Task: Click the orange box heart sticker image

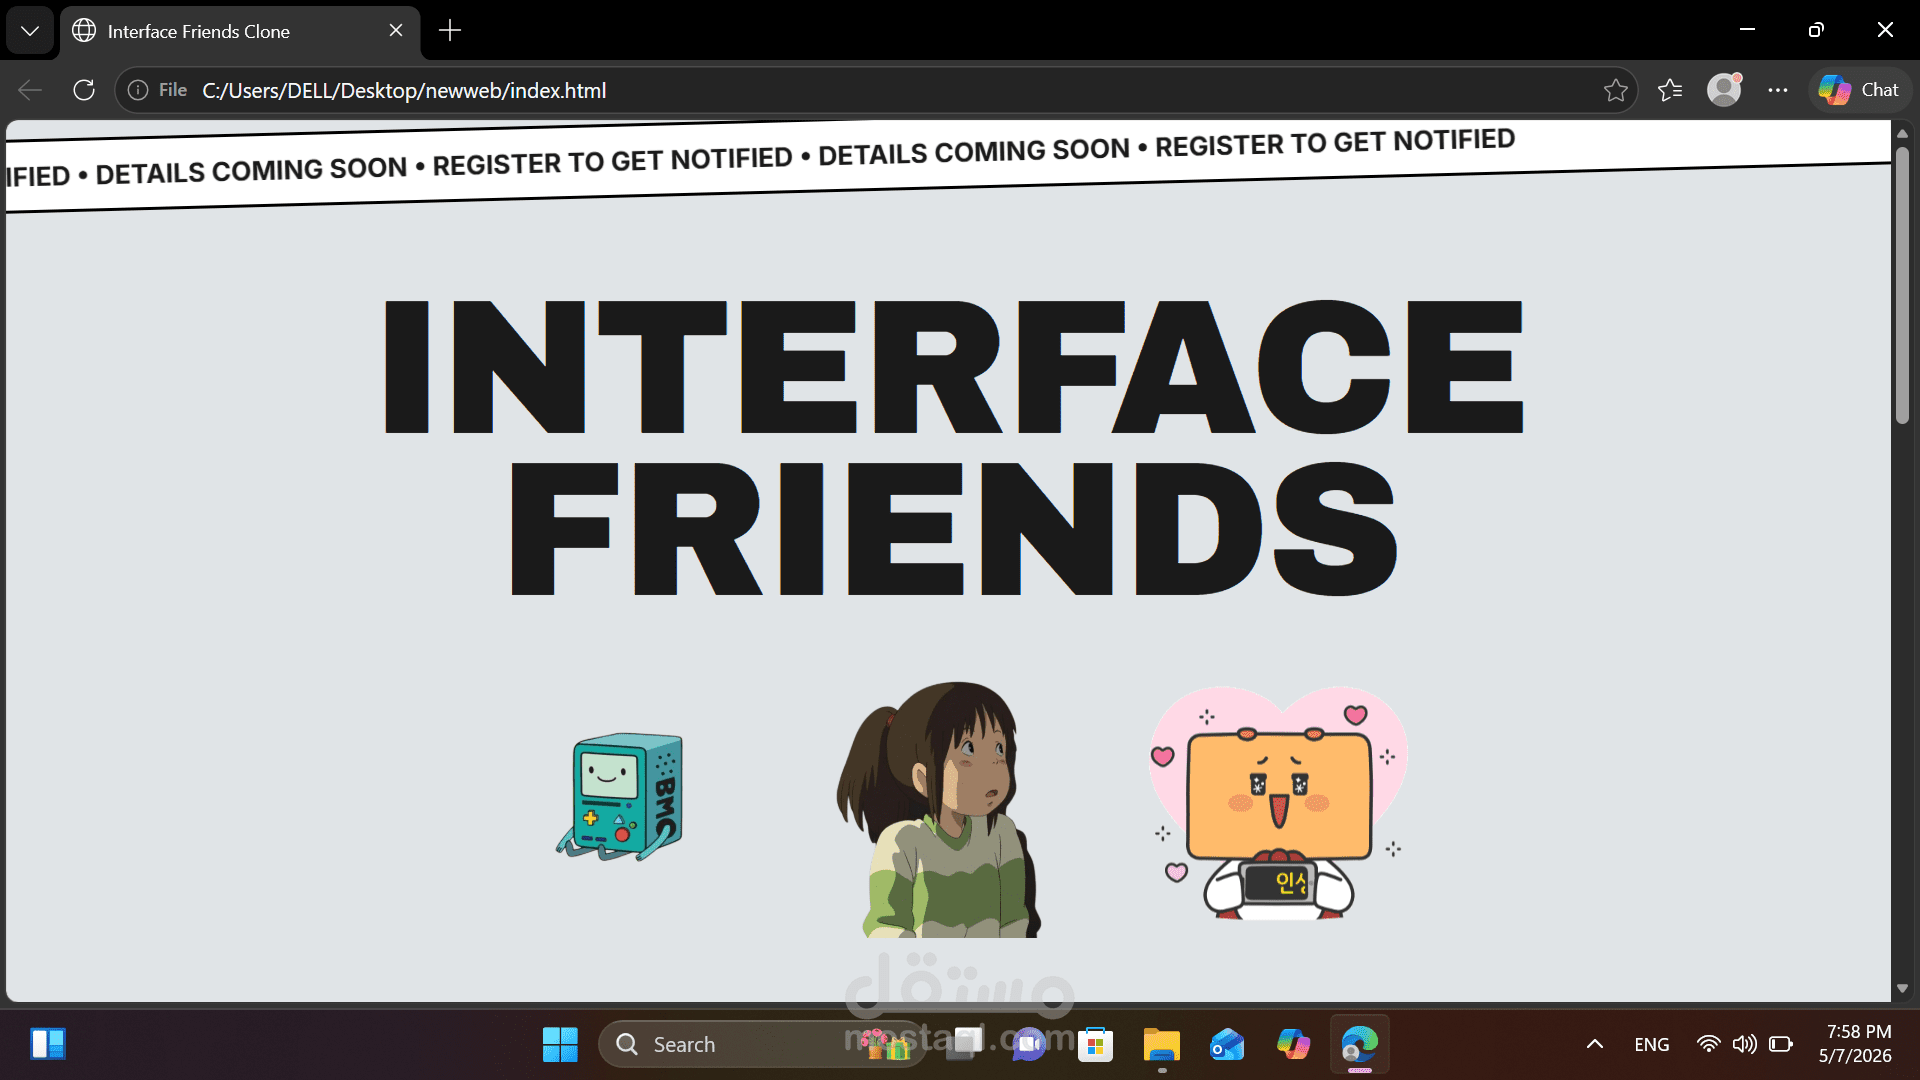Action: click(1278, 803)
